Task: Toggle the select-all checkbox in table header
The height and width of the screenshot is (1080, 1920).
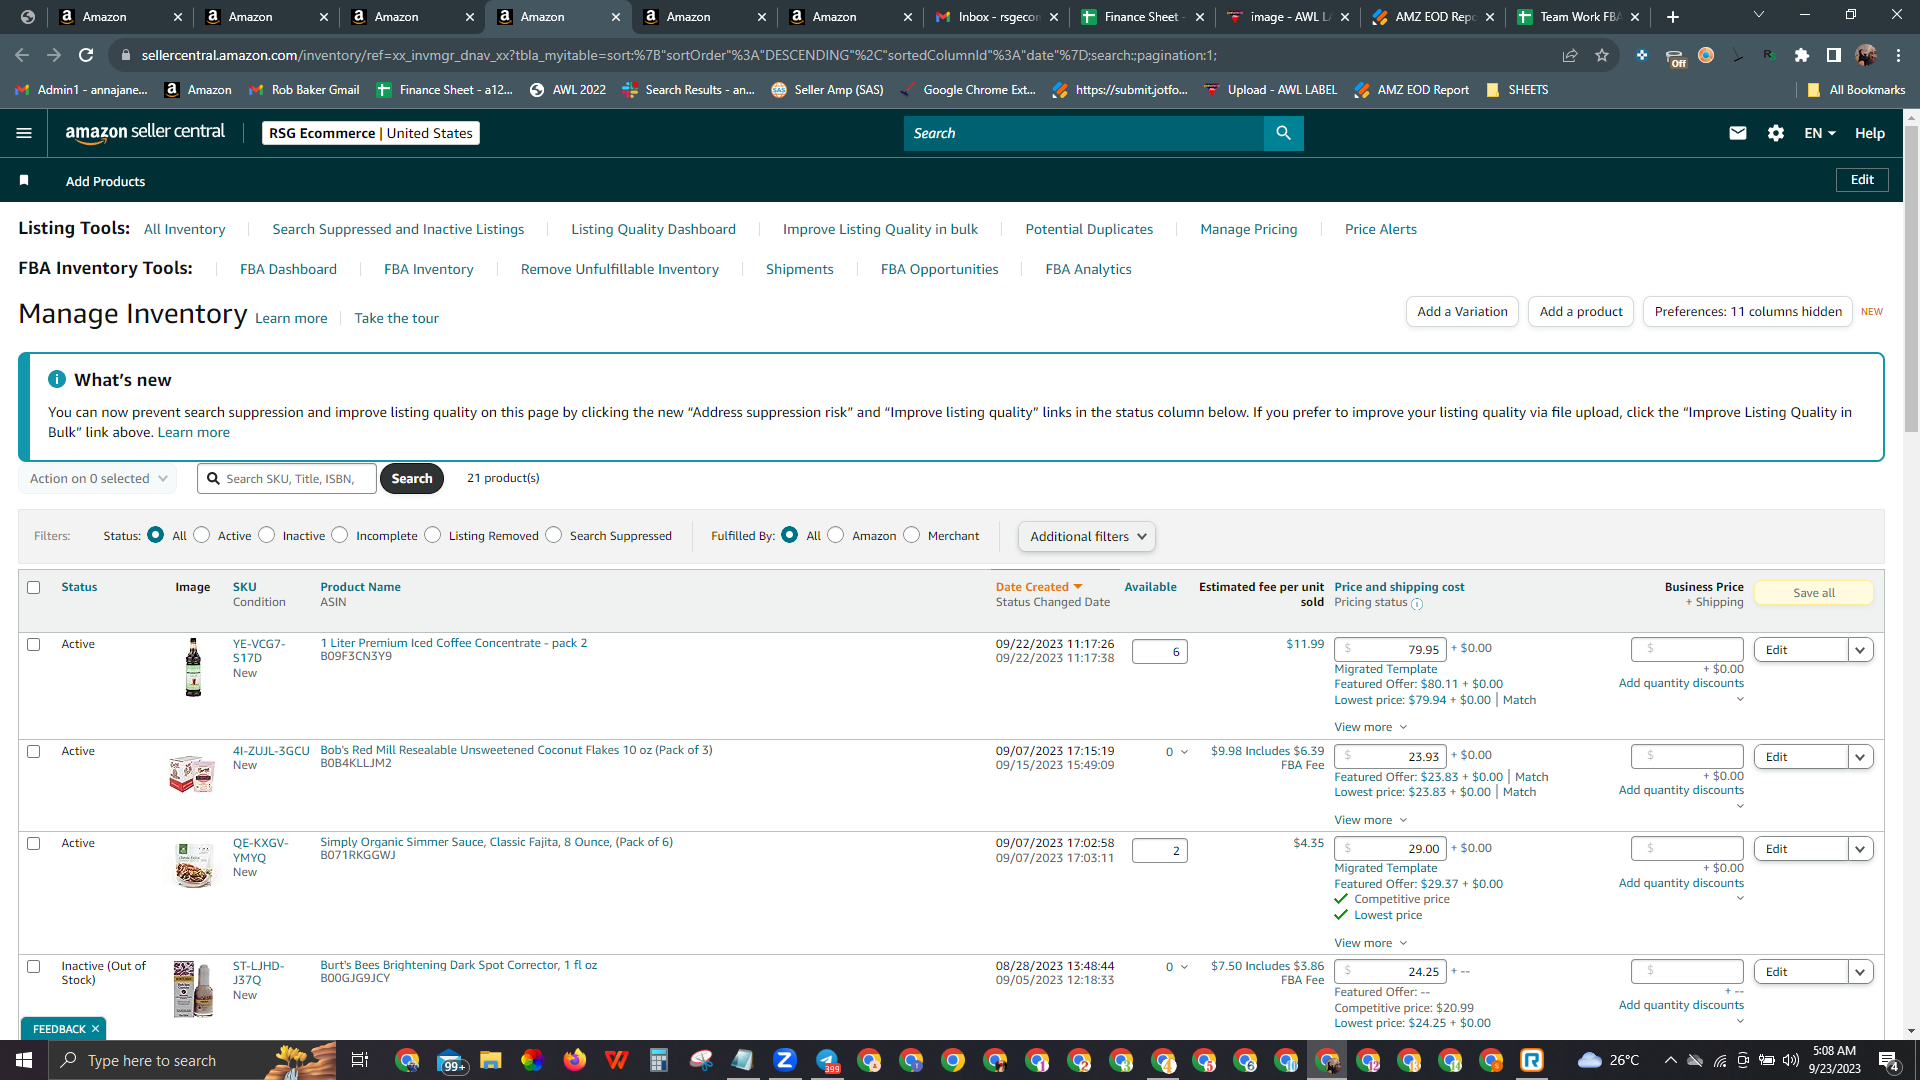Action: tap(33, 588)
